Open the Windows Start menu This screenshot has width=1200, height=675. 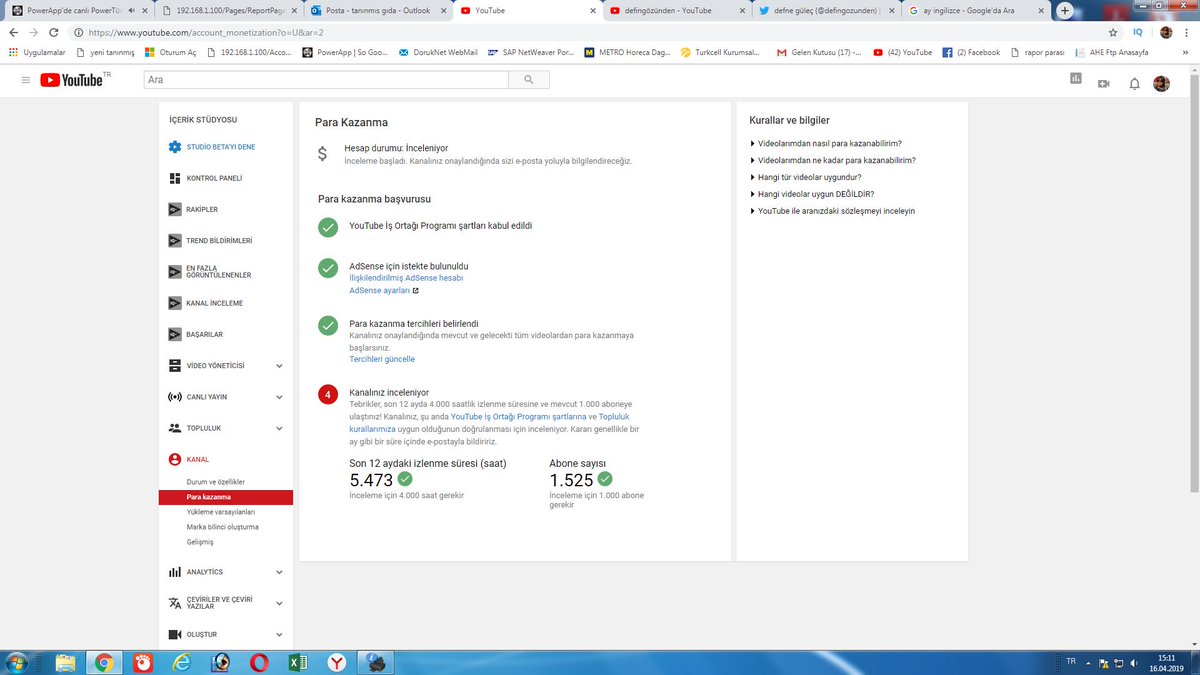[x=17, y=662]
